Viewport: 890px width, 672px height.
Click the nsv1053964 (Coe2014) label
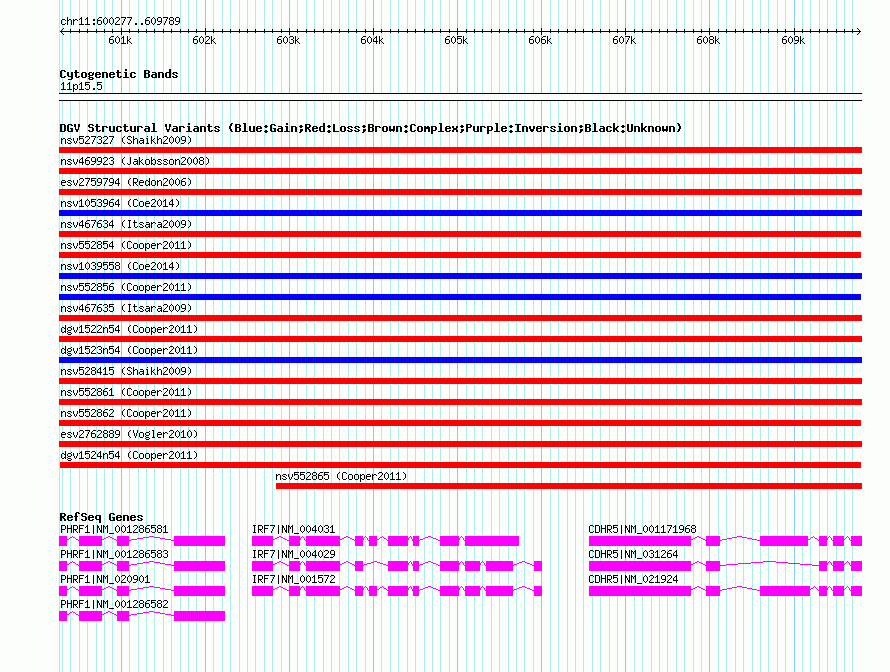(x=120, y=203)
